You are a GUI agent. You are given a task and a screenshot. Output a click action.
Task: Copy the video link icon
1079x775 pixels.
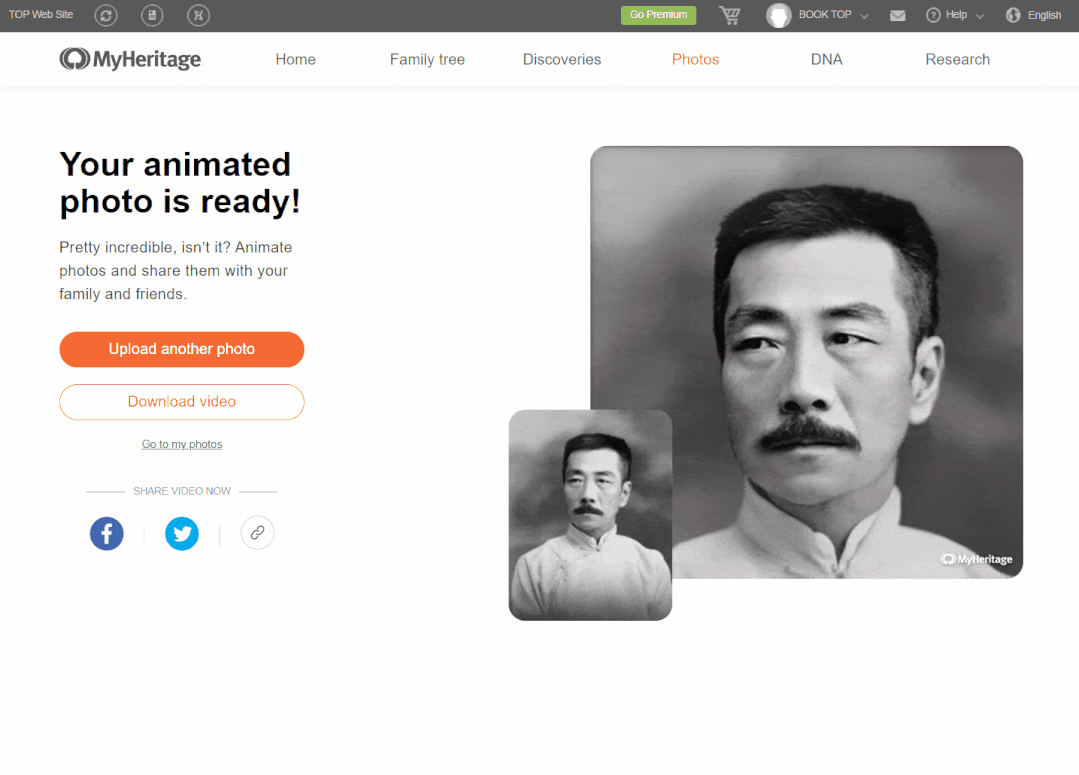tap(257, 533)
